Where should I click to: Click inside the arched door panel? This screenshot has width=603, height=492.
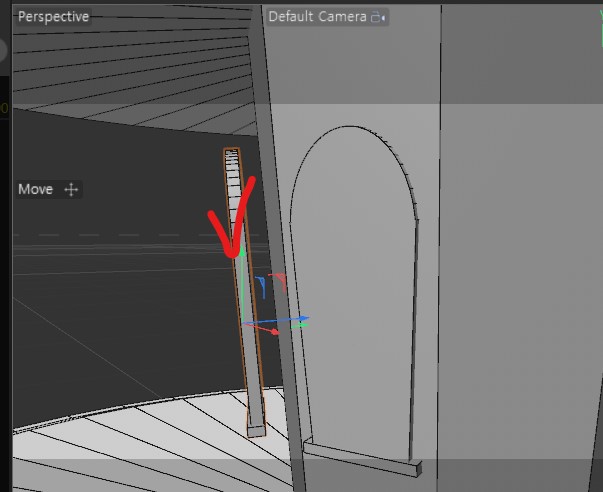[x=350, y=300]
